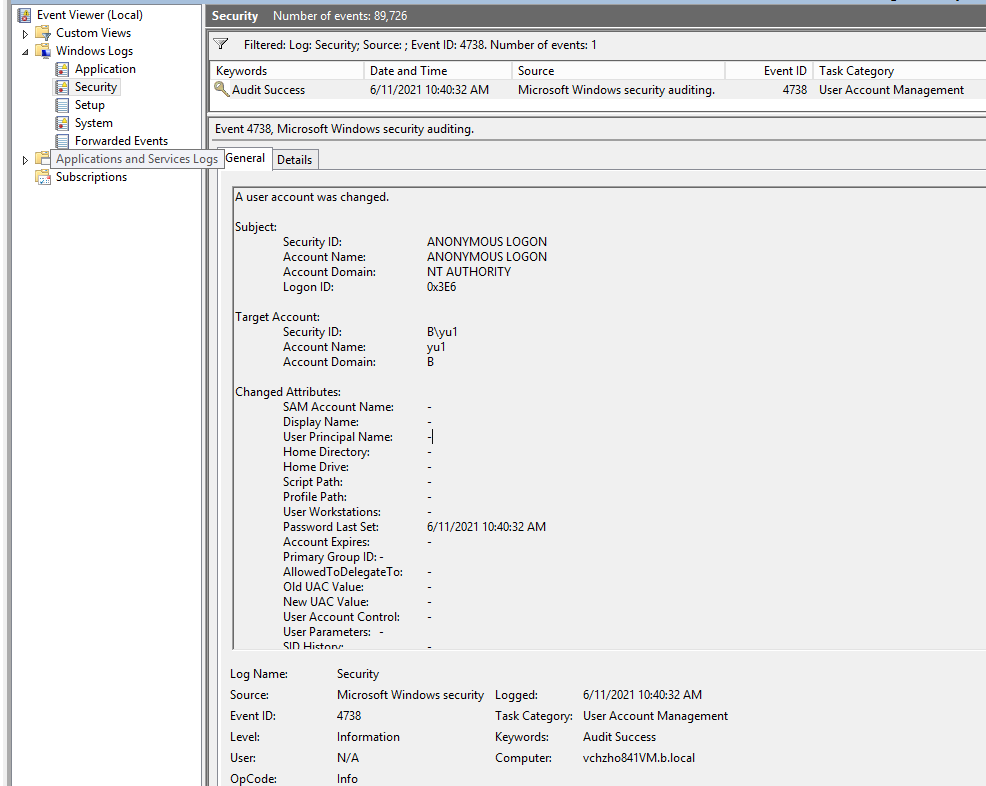This screenshot has height=786, width=986.
Task: Click the Application log icon
Action: (62, 69)
